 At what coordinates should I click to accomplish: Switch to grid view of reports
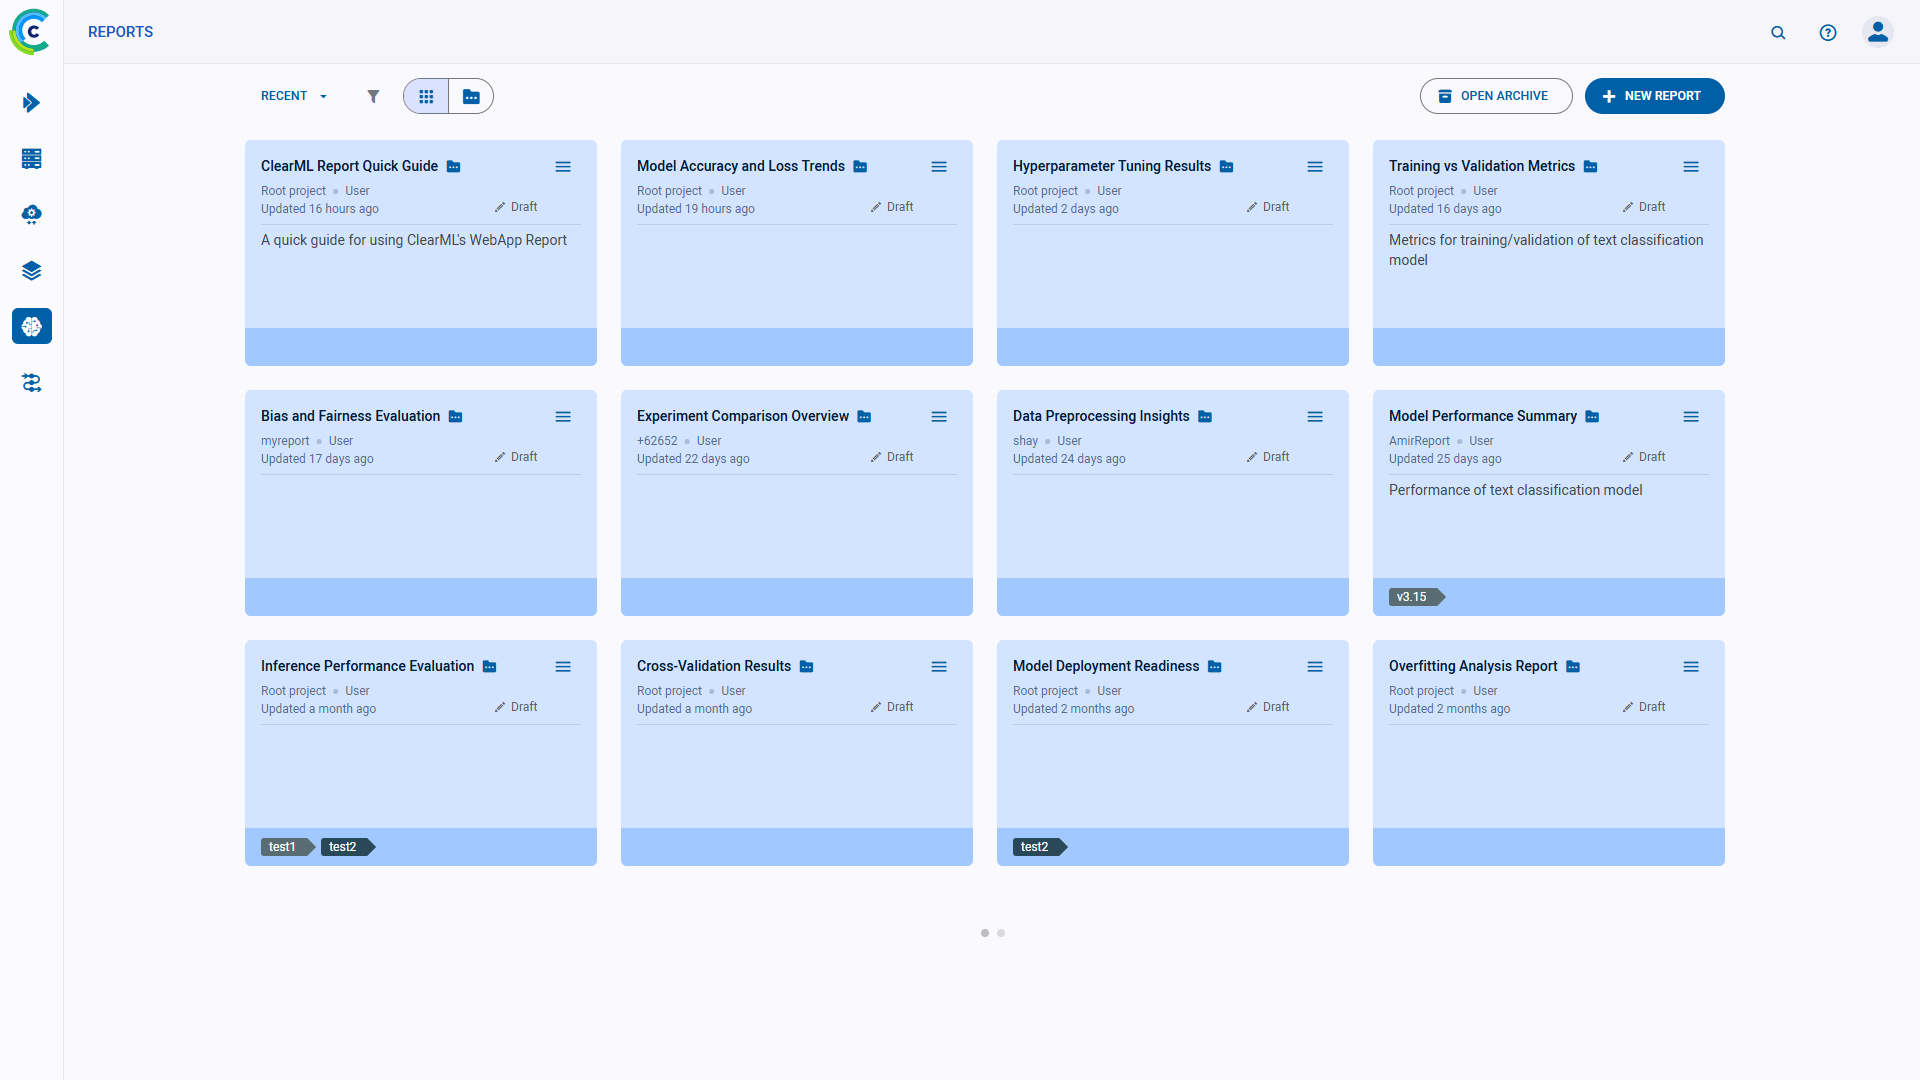point(426,96)
